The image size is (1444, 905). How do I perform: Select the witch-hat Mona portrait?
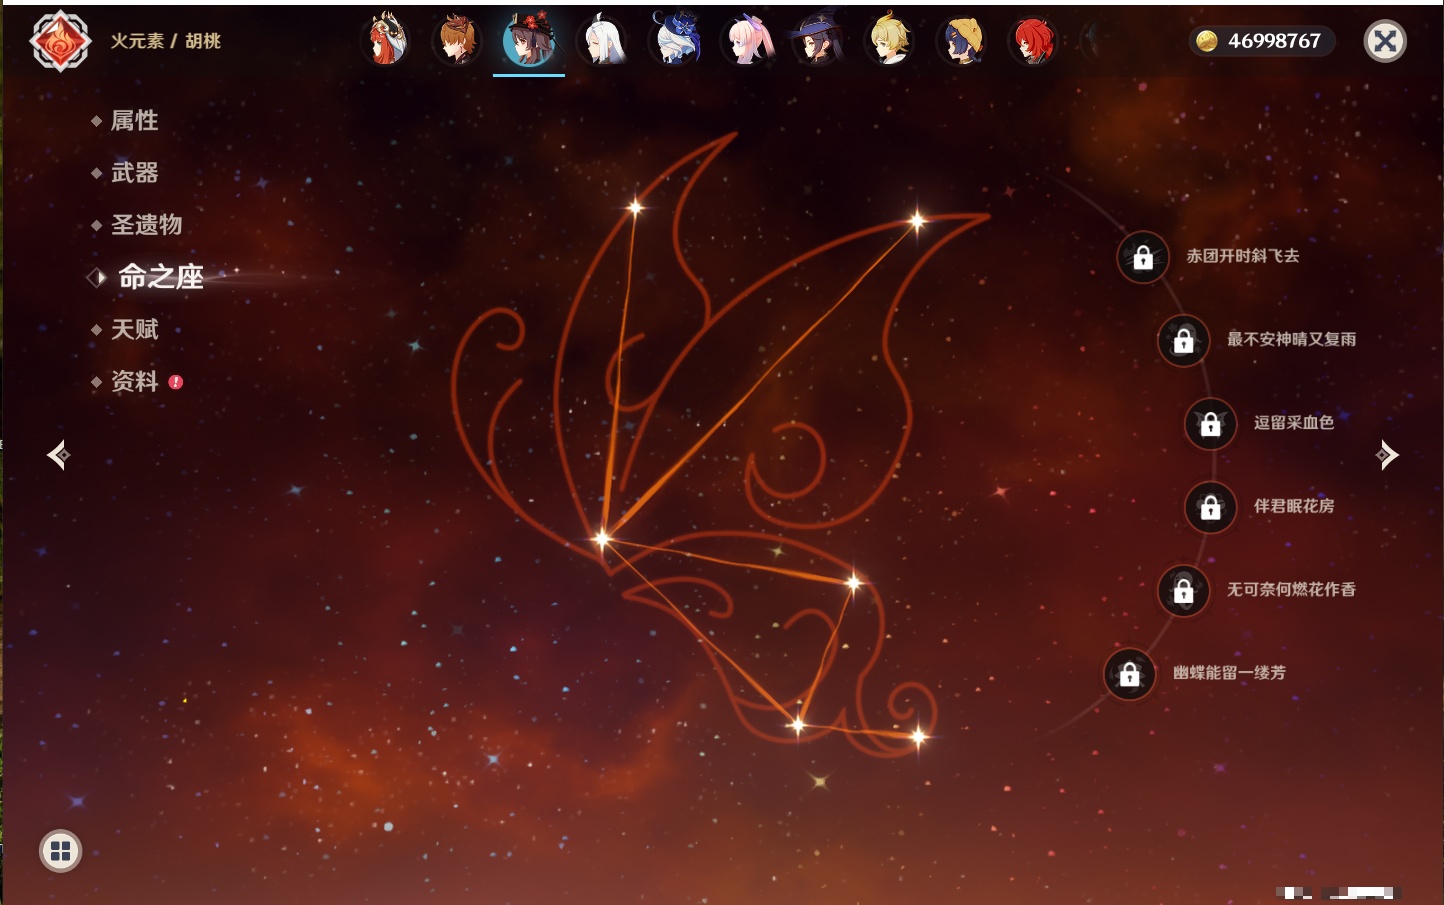(x=817, y=40)
